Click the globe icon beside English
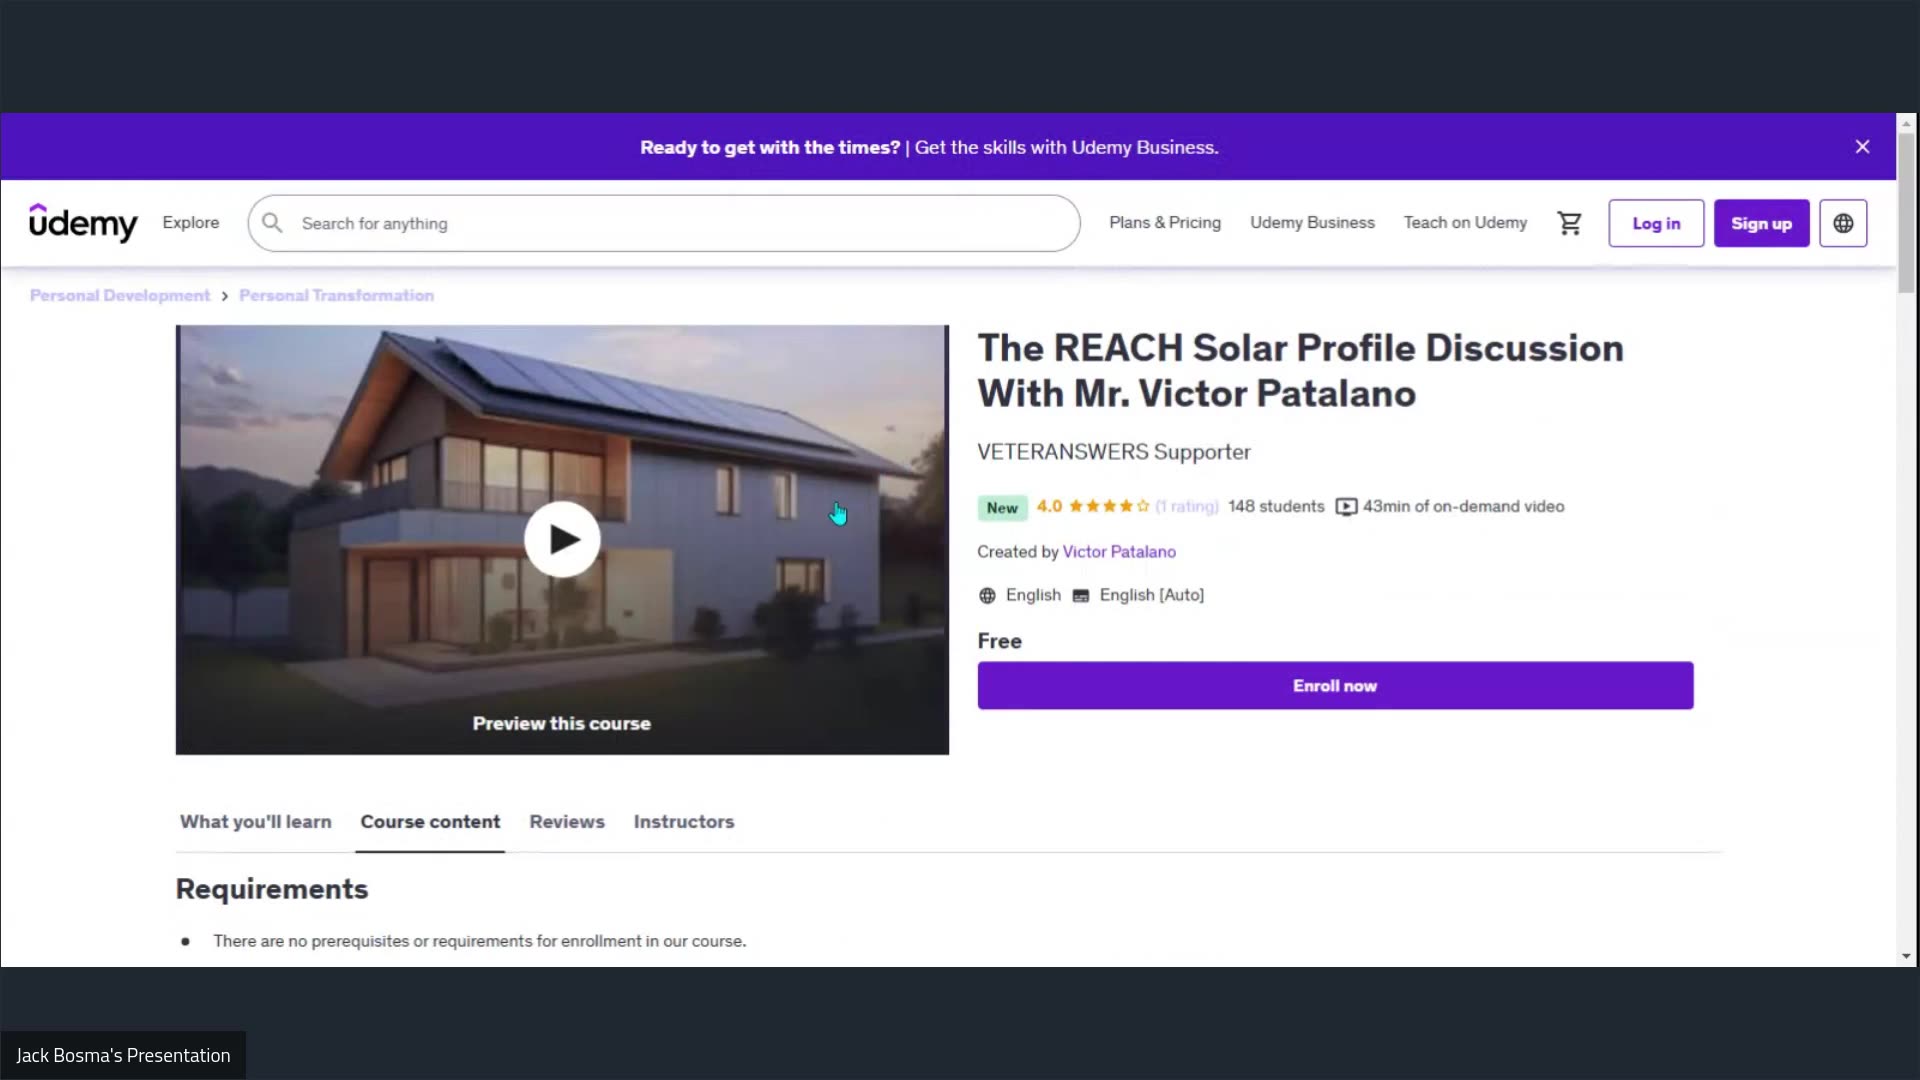Screen dimensions: 1920x1080 pos(986,595)
